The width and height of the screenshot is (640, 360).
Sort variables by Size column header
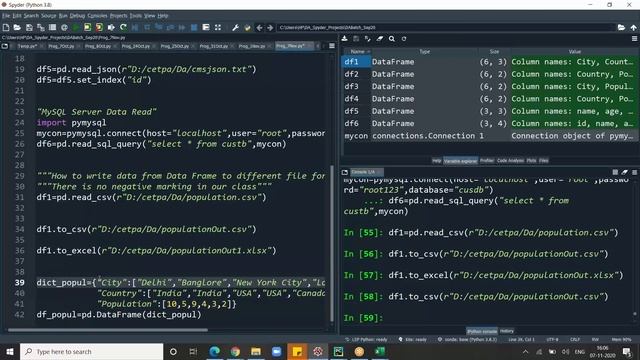[494, 51]
